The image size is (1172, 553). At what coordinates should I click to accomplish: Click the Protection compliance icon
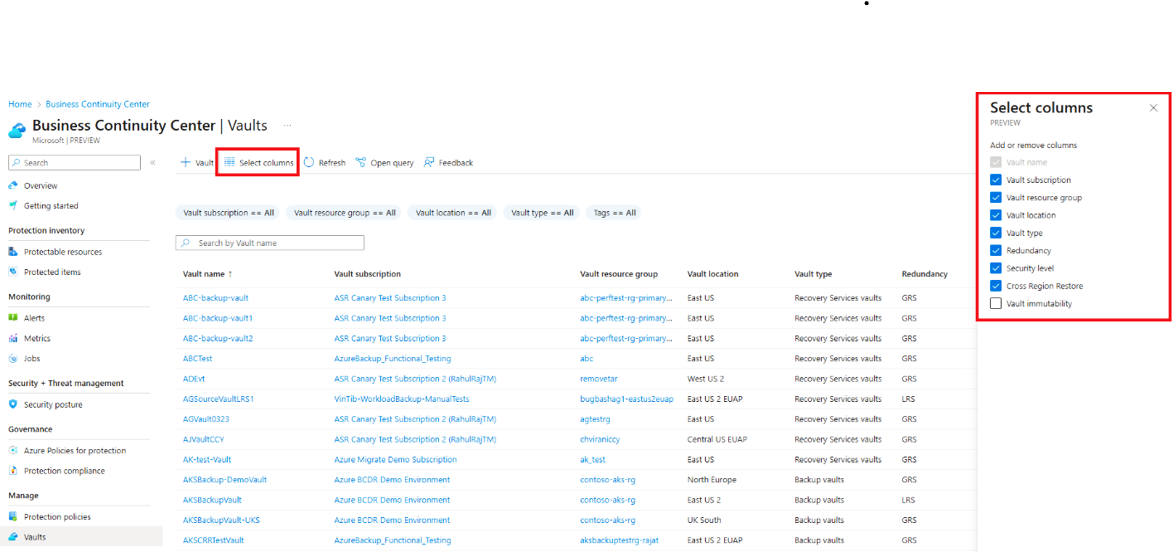click(x=13, y=471)
